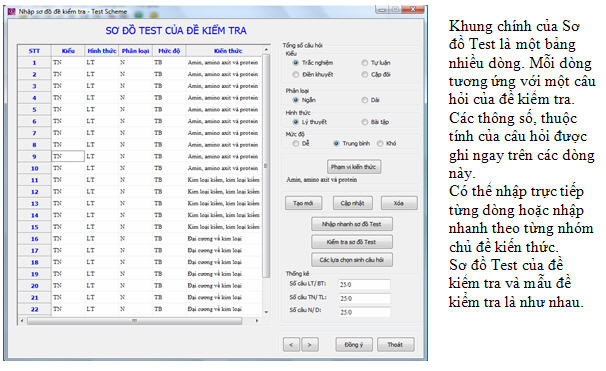Click the Xóa button
Viewport: 606px width, 371px height.
[399, 203]
